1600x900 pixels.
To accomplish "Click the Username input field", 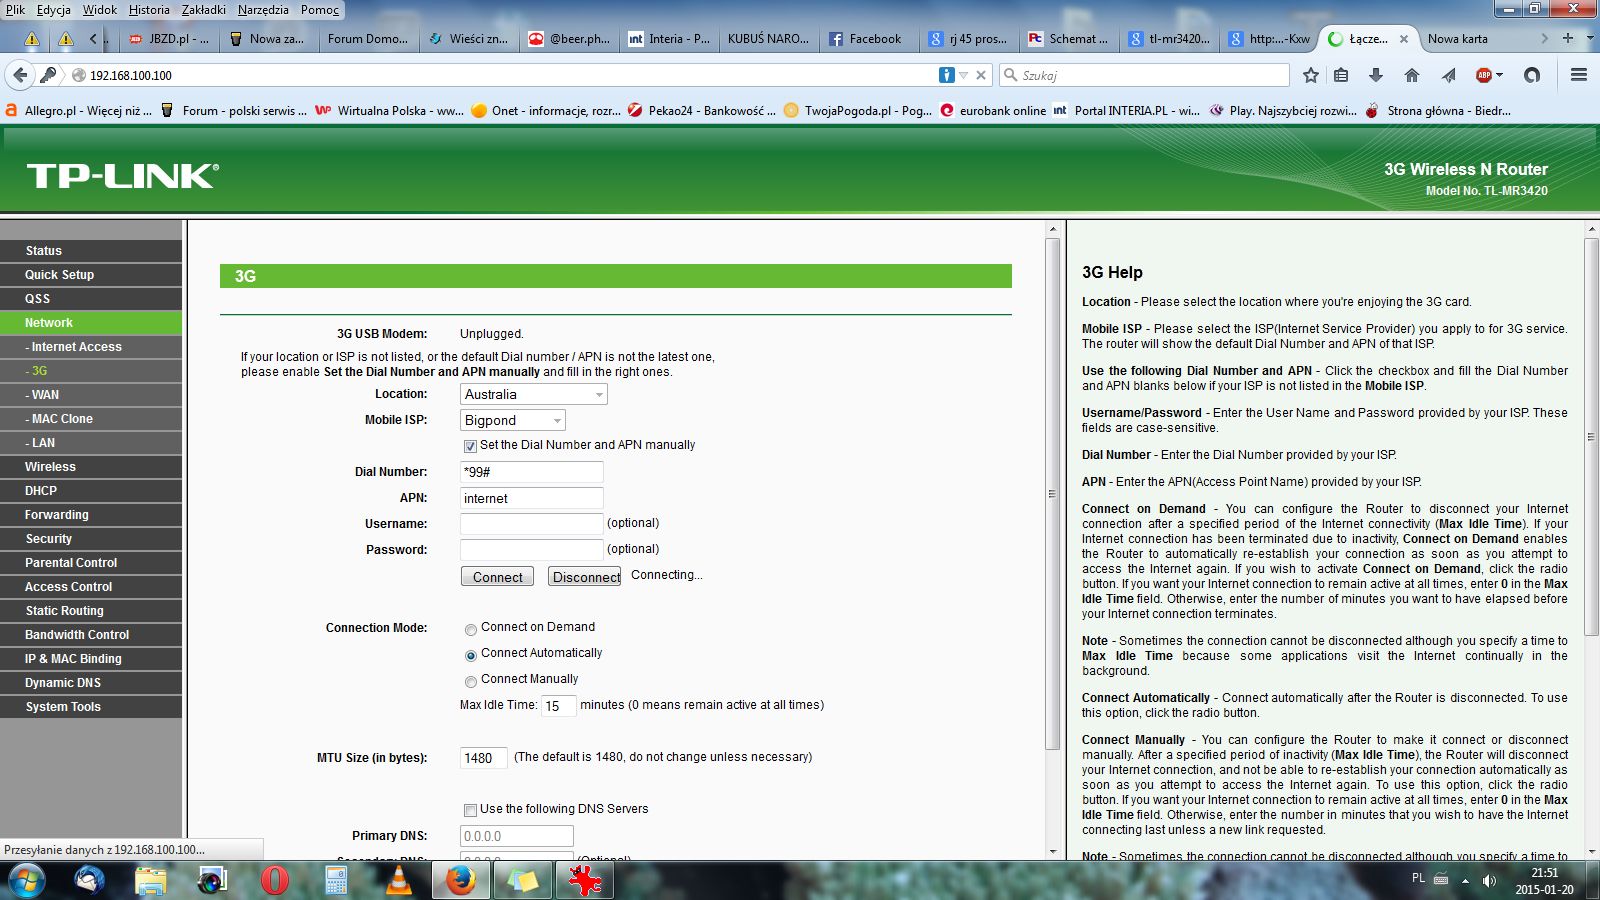I will 531,524.
